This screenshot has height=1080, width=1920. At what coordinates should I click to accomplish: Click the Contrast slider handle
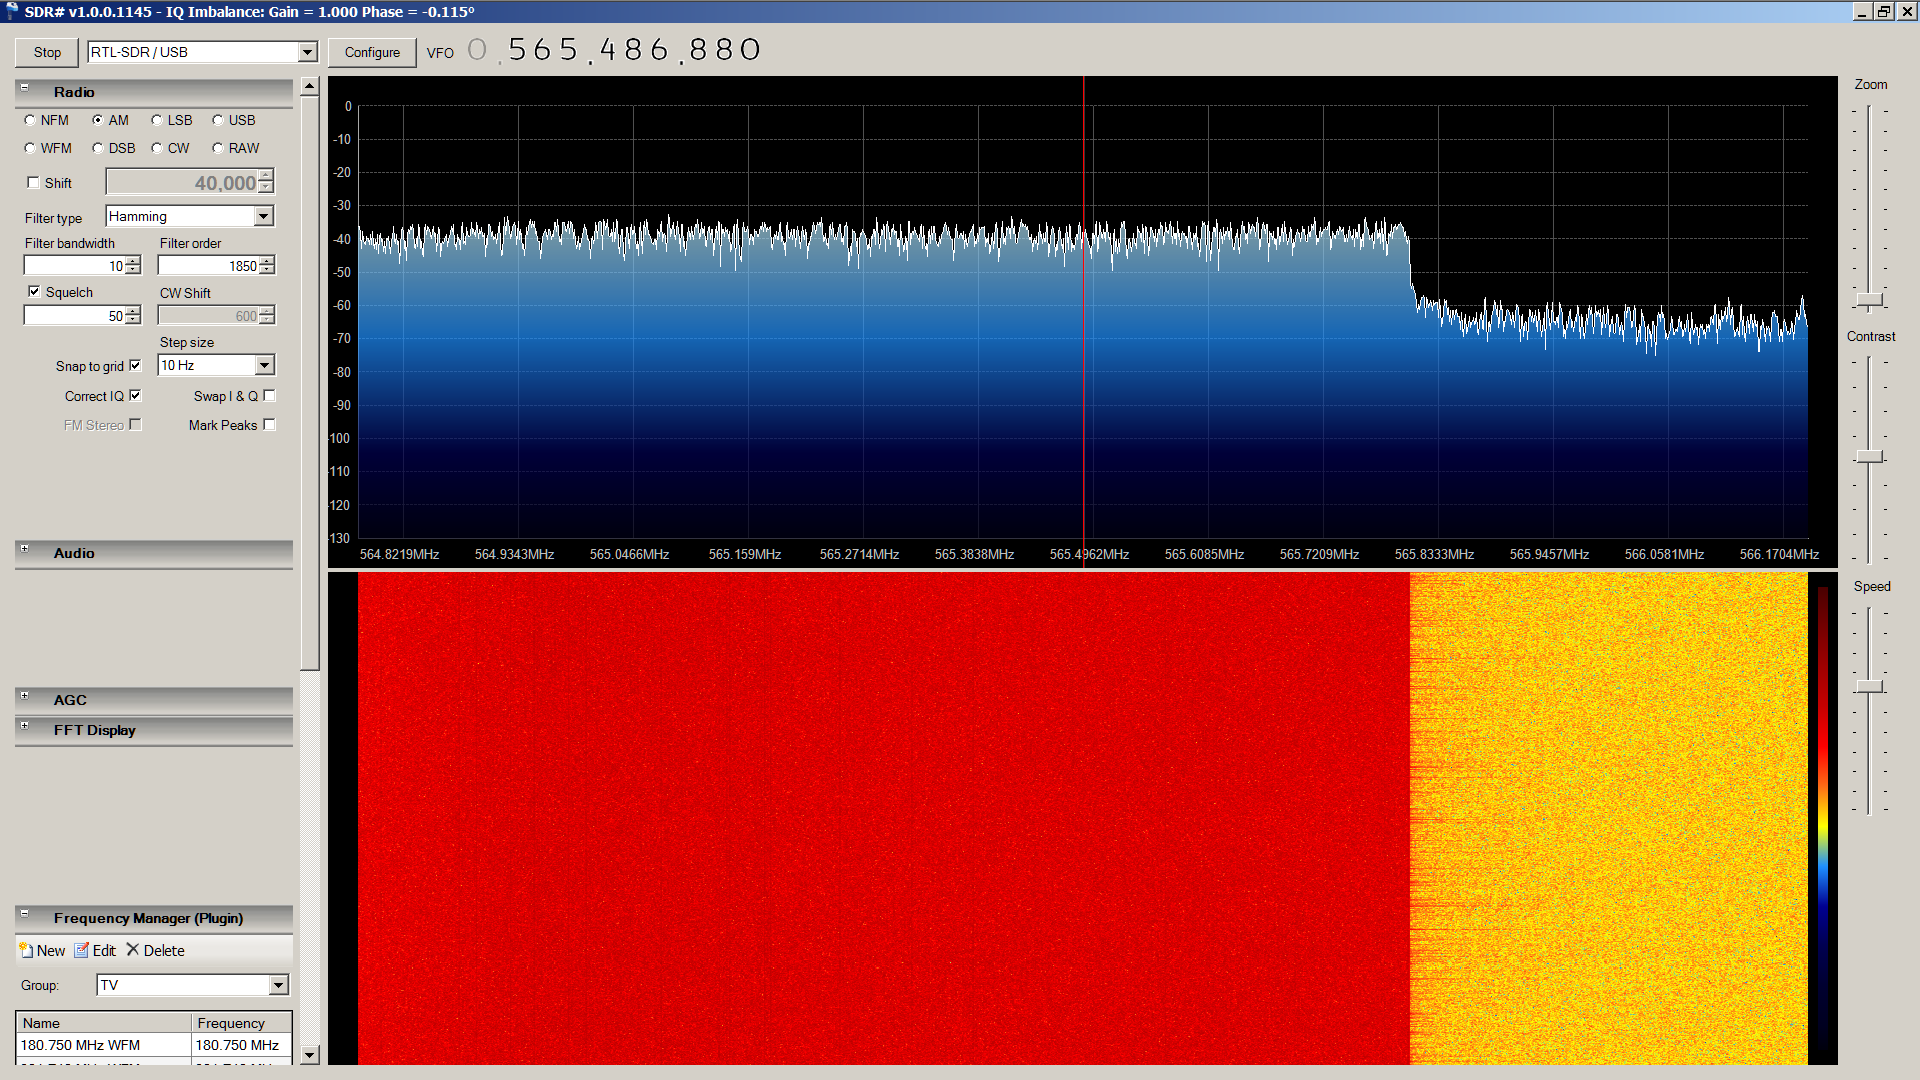pos(1869,456)
